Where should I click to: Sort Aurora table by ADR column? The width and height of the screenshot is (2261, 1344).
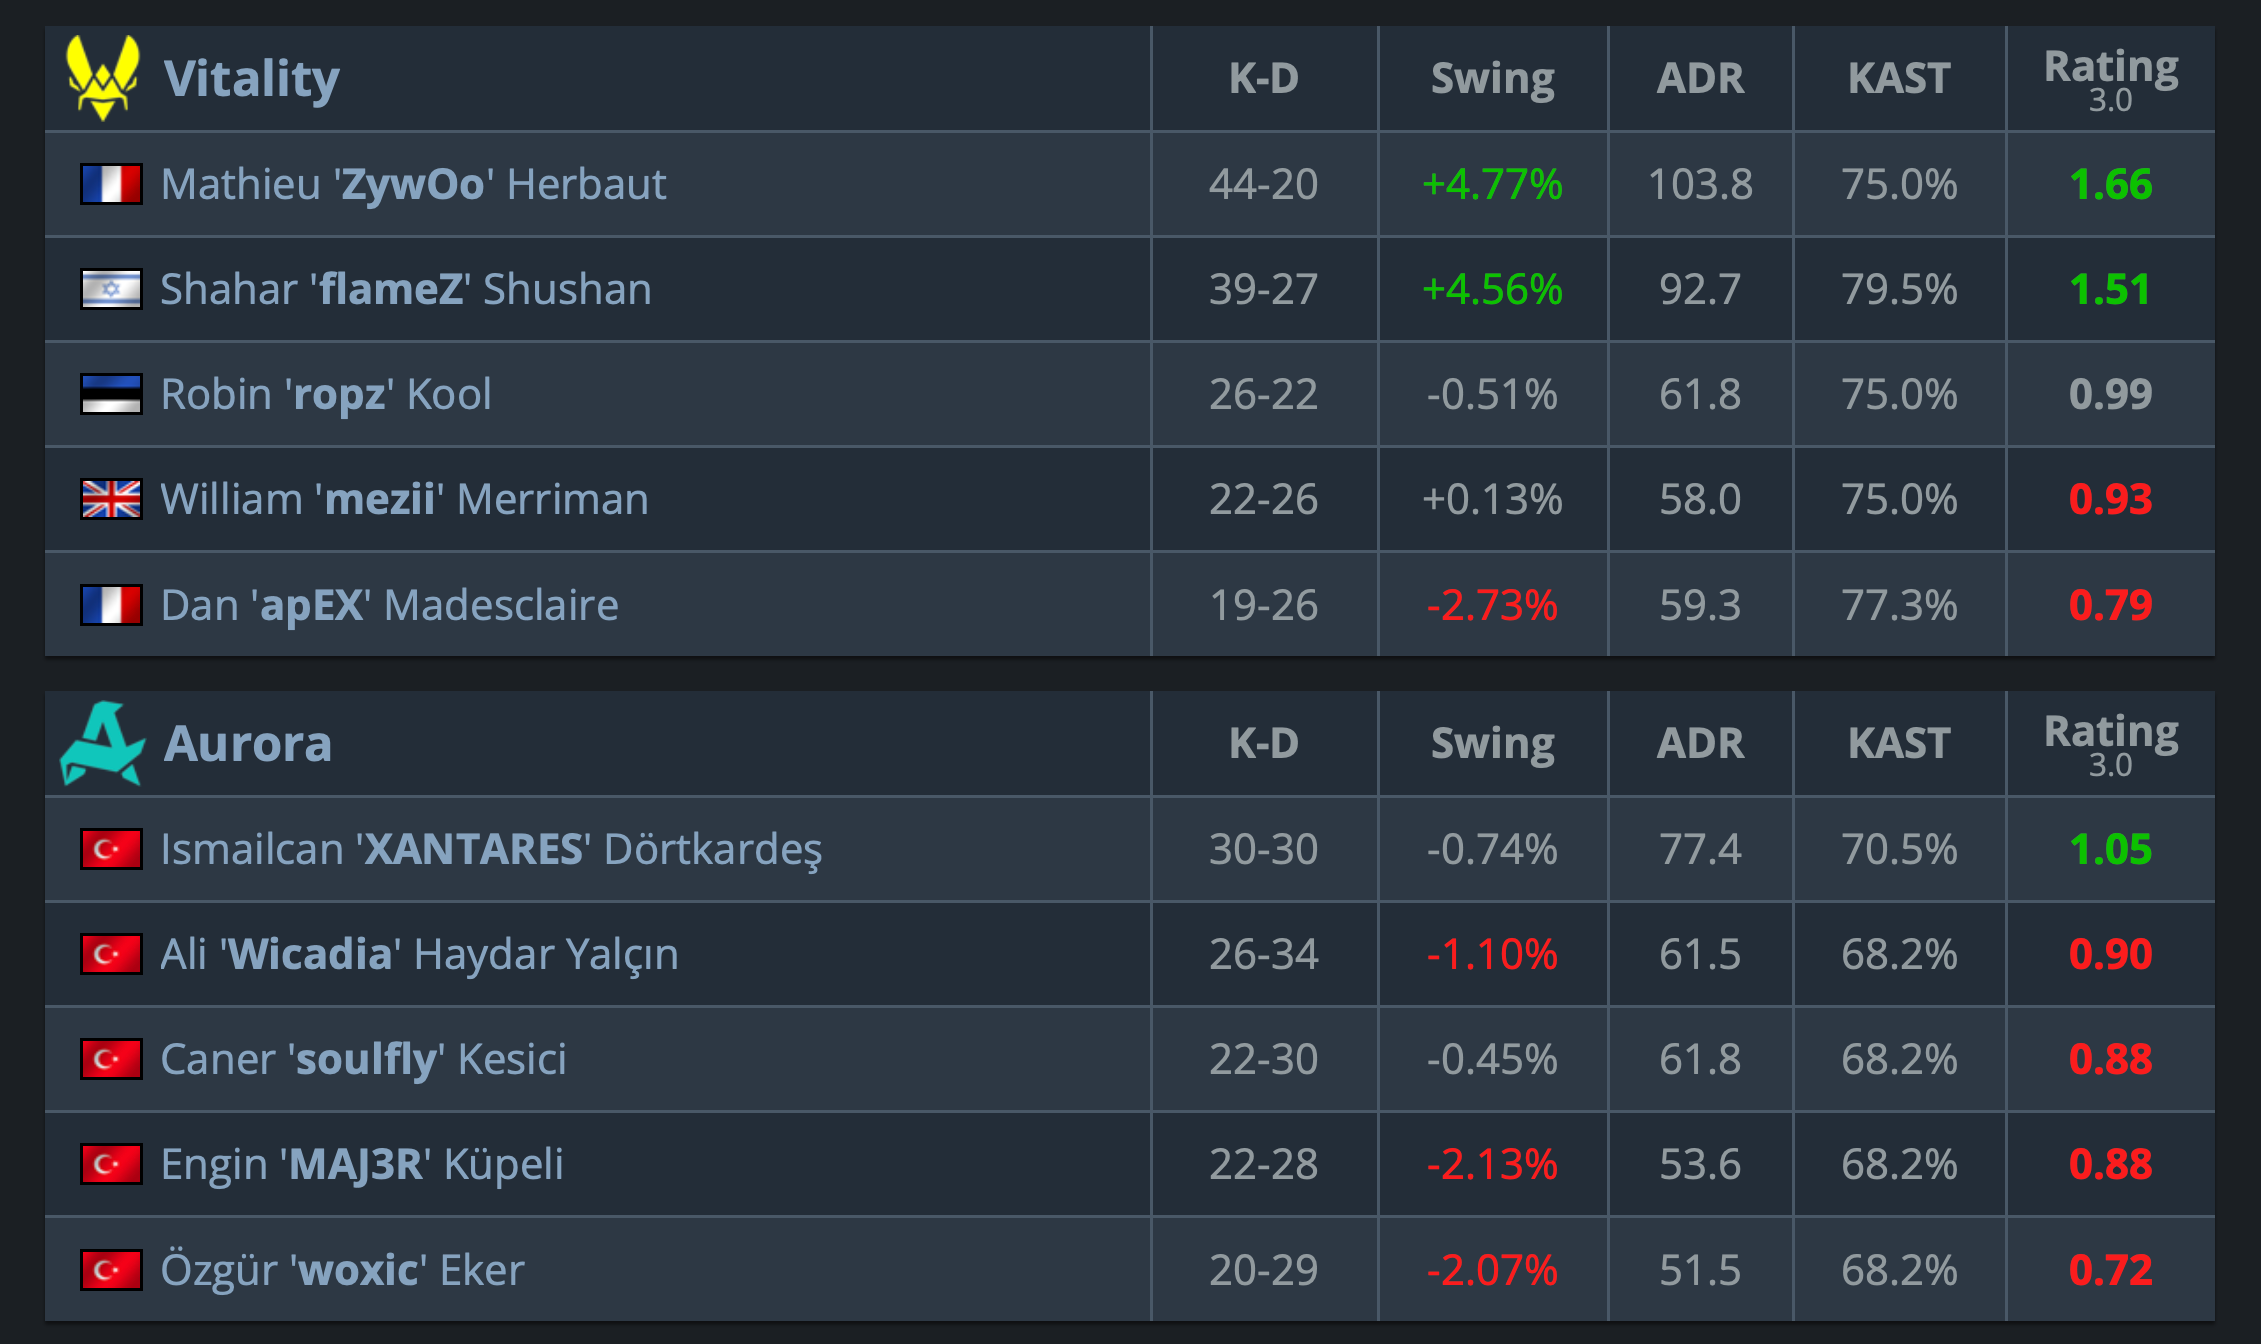[x=1700, y=744]
